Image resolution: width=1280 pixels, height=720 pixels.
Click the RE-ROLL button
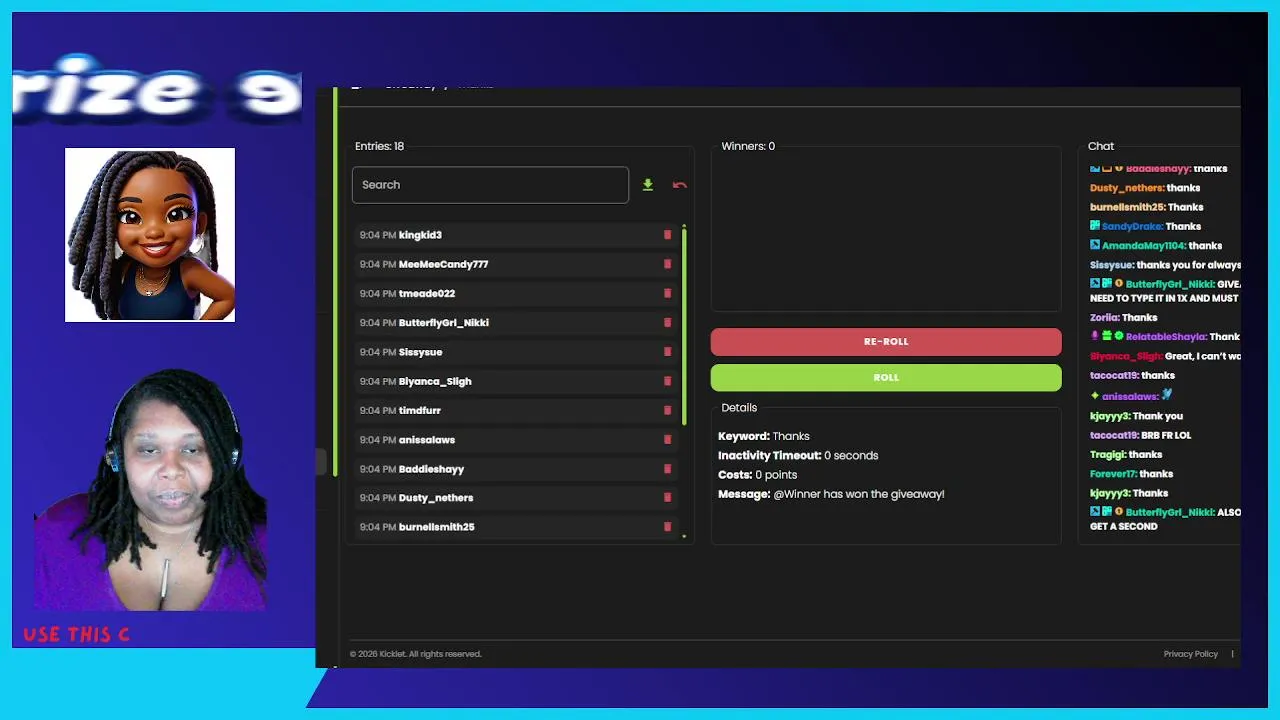click(886, 342)
